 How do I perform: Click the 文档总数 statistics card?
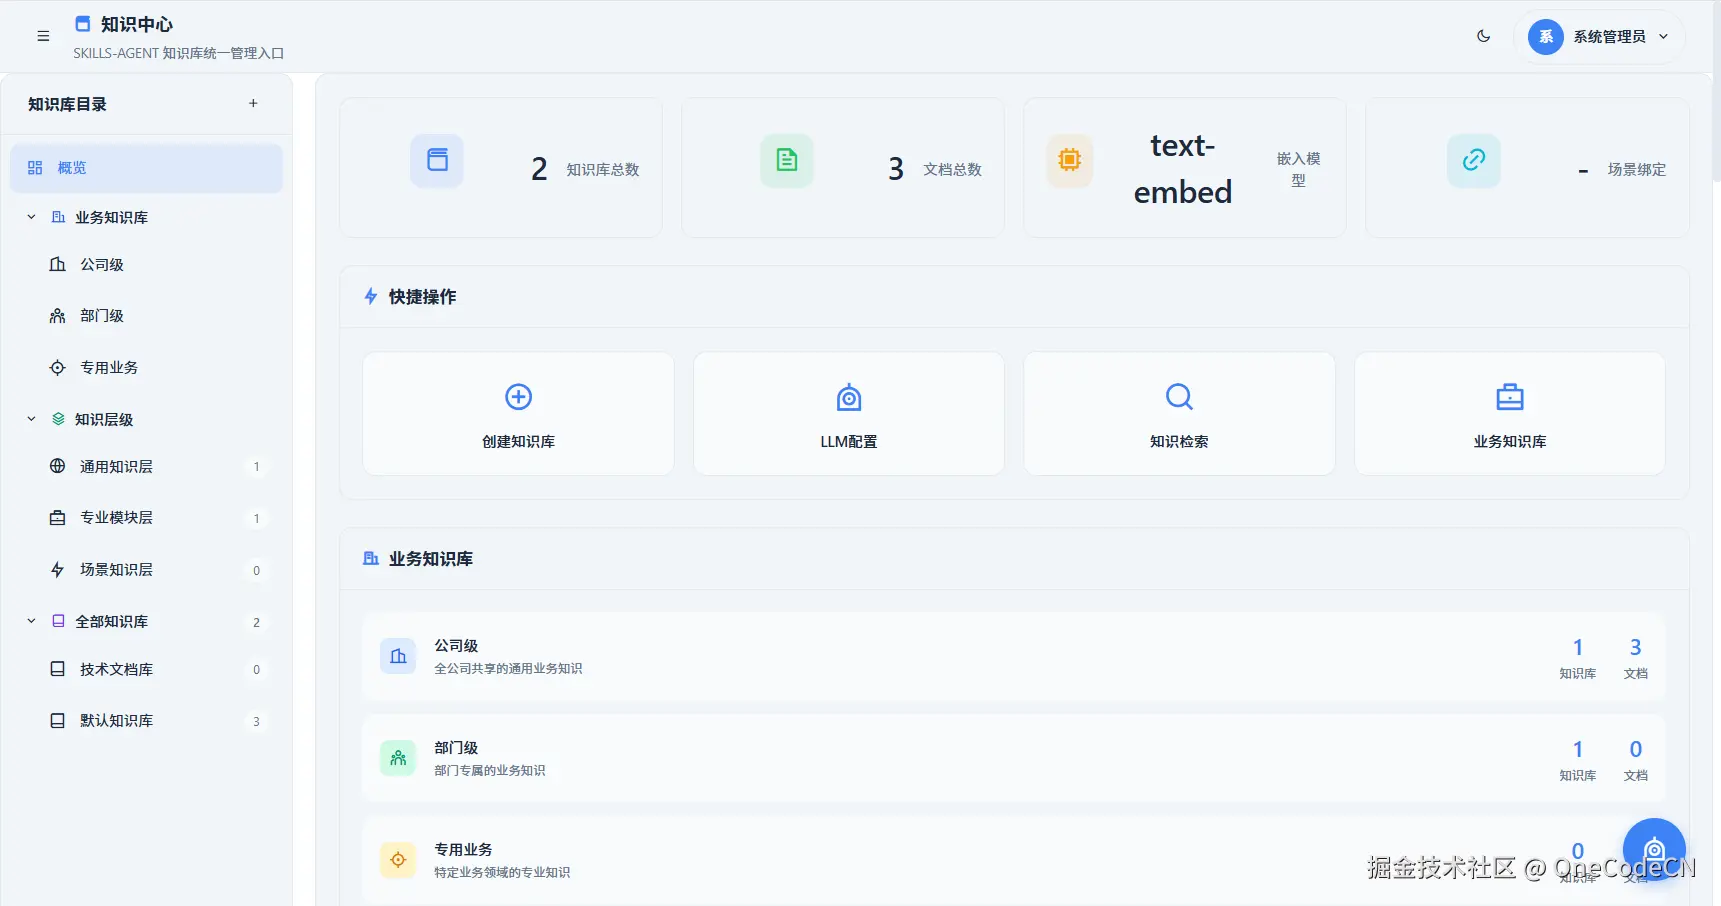tap(842, 167)
